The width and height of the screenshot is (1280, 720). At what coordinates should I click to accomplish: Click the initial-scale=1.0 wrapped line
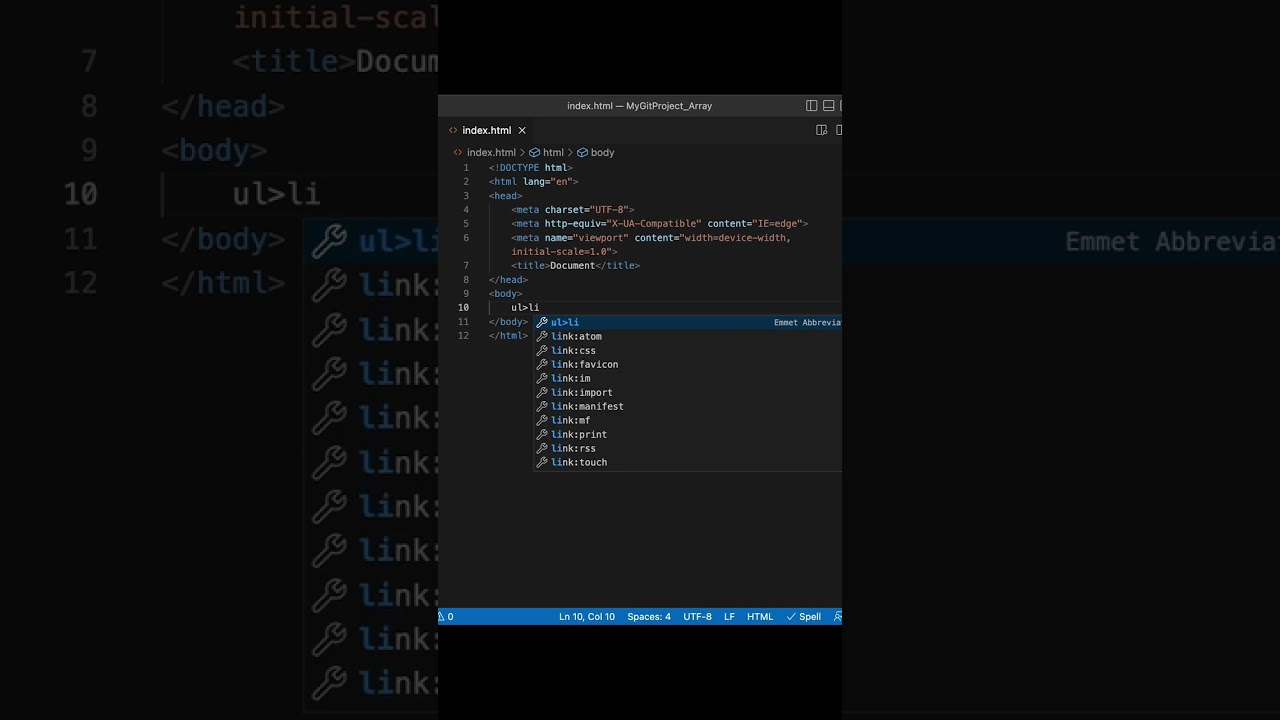tap(564, 252)
